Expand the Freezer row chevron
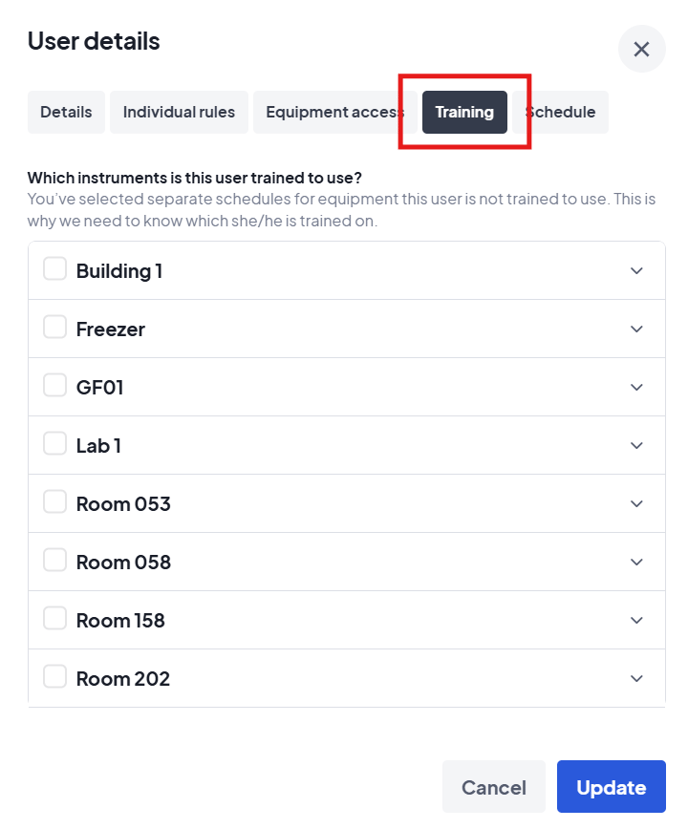 point(637,329)
